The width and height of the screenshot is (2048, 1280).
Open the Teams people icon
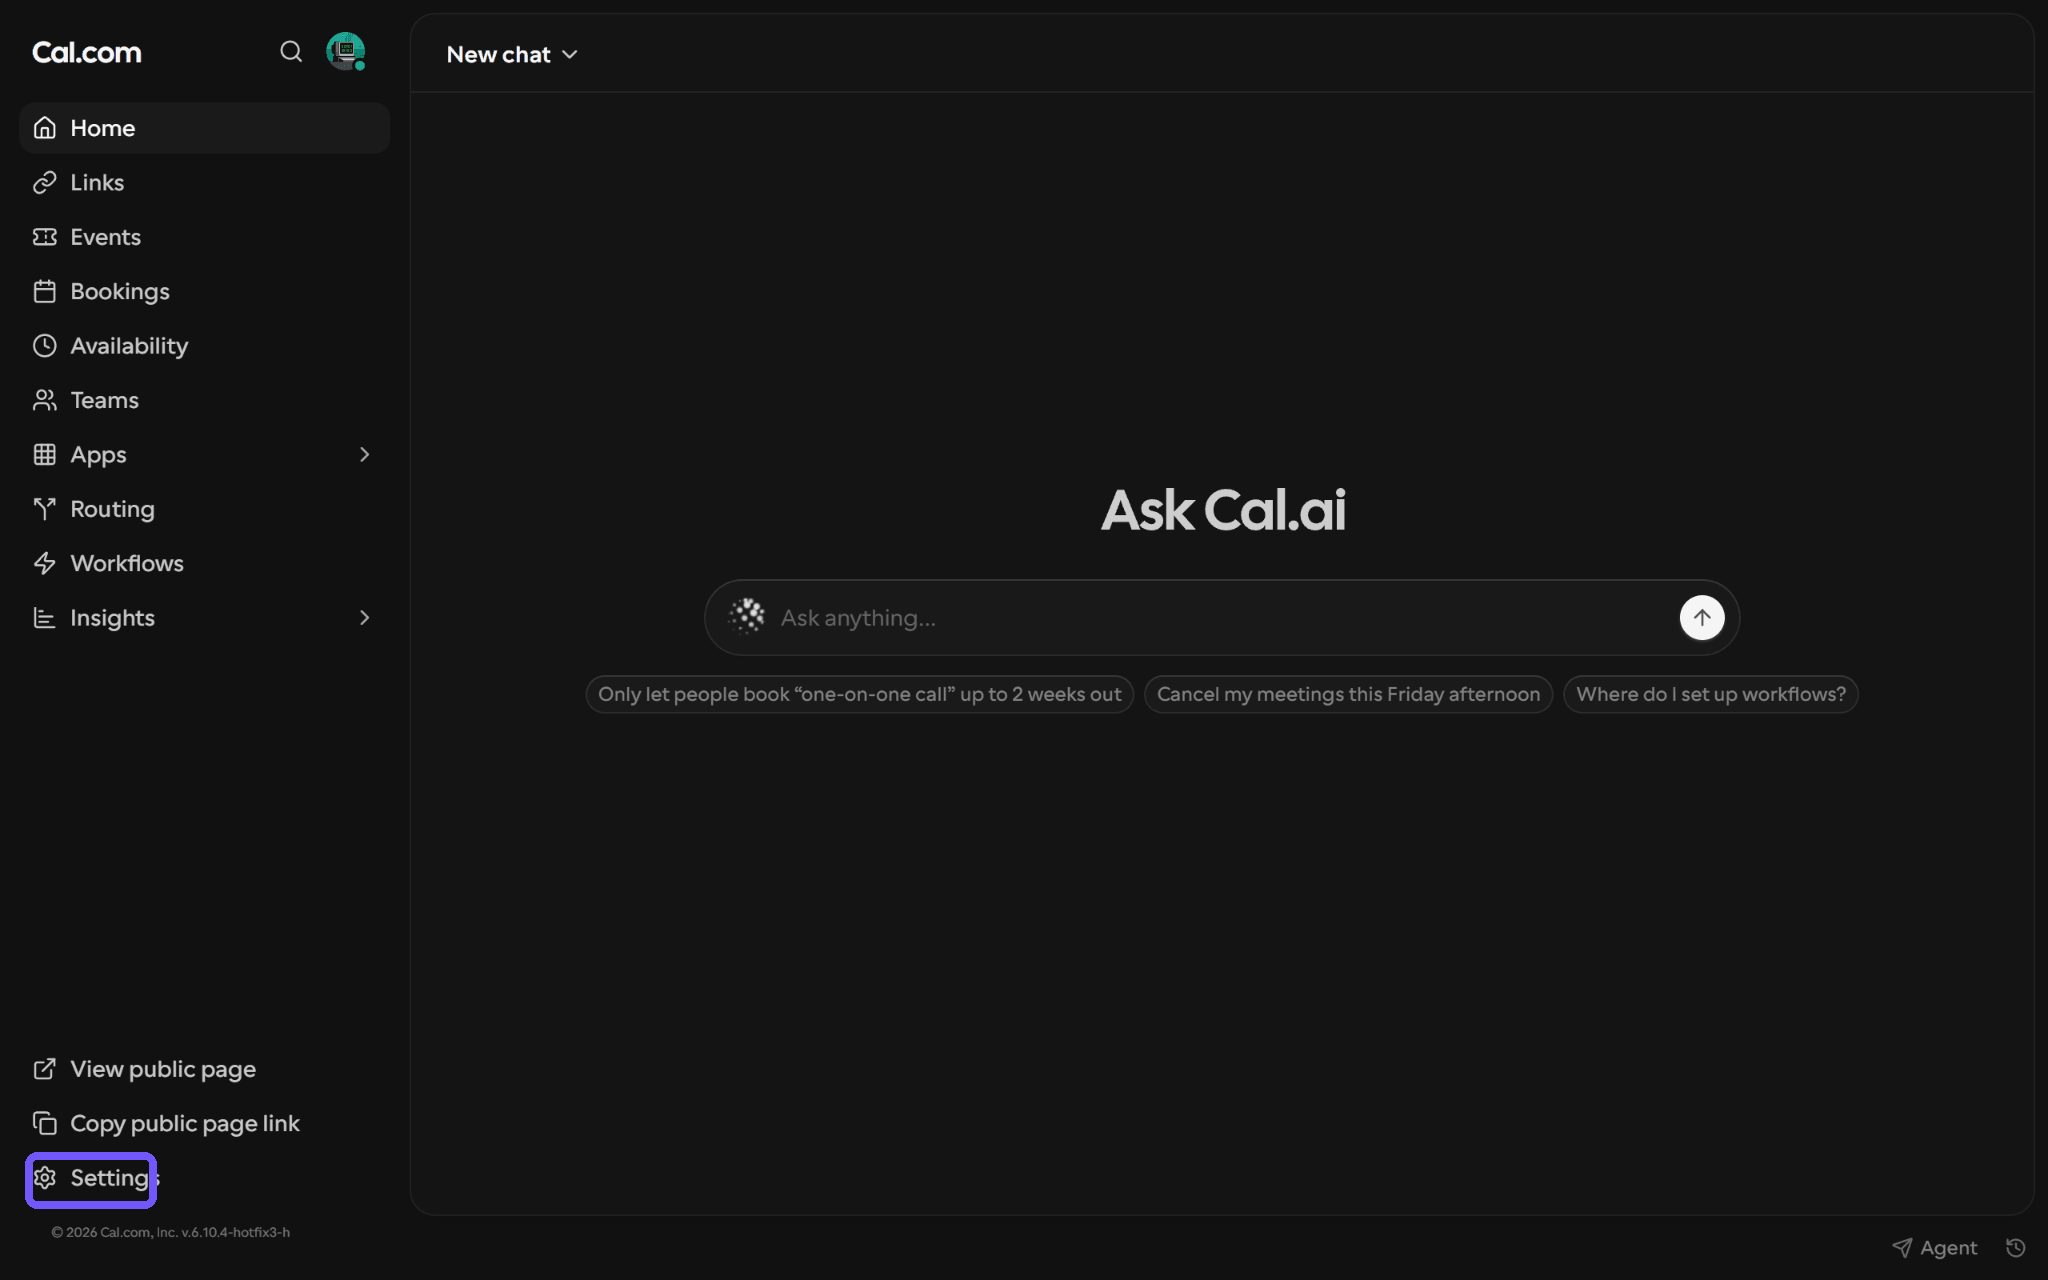pos(44,400)
